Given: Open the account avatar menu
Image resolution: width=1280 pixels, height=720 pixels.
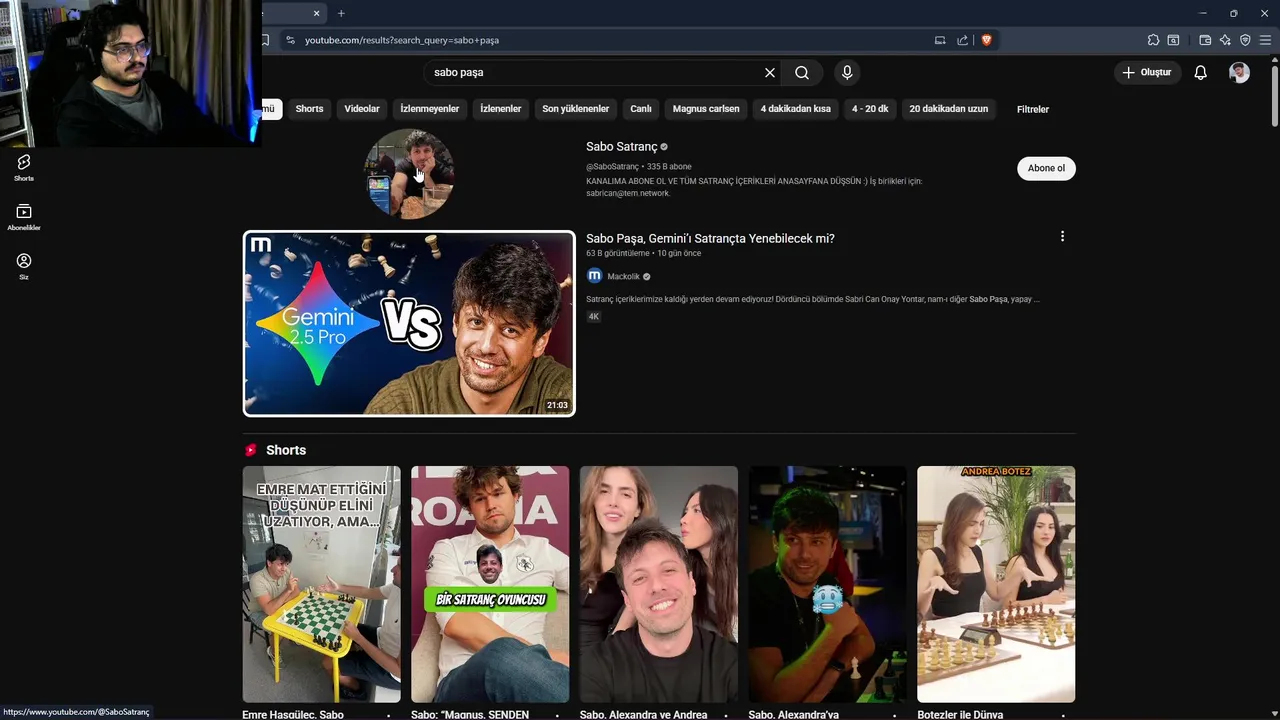Looking at the screenshot, I should point(1239,72).
